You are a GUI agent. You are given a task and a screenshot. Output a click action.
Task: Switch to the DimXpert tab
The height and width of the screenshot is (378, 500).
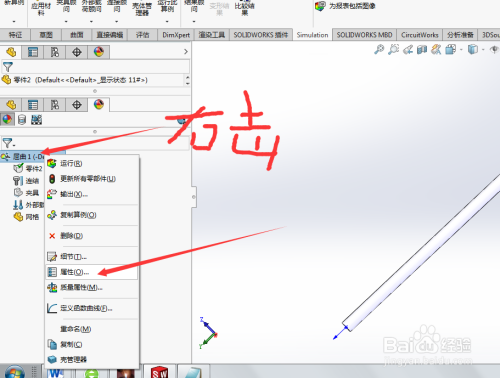pyautogui.click(x=176, y=35)
